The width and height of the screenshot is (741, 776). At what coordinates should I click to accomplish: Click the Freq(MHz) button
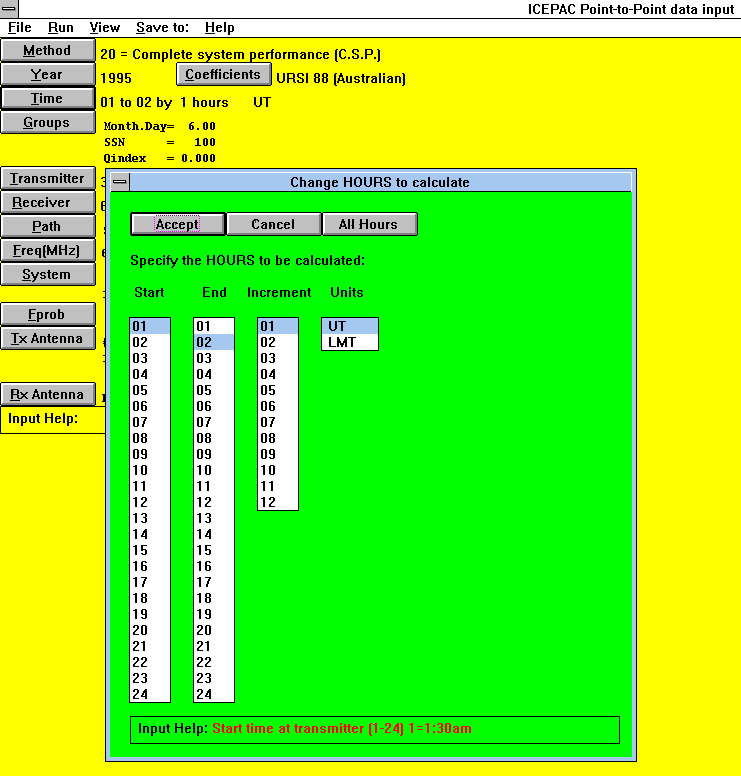point(47,250)
